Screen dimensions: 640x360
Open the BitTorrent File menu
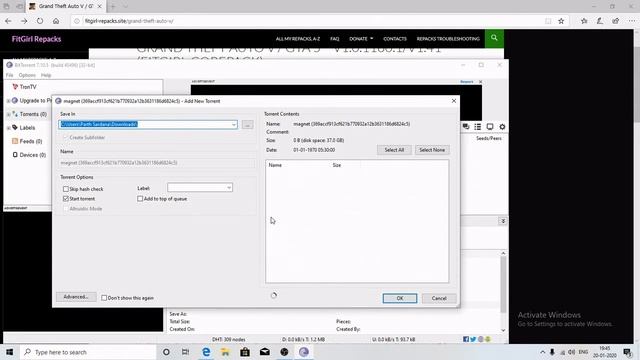click(x=9, y=76)
